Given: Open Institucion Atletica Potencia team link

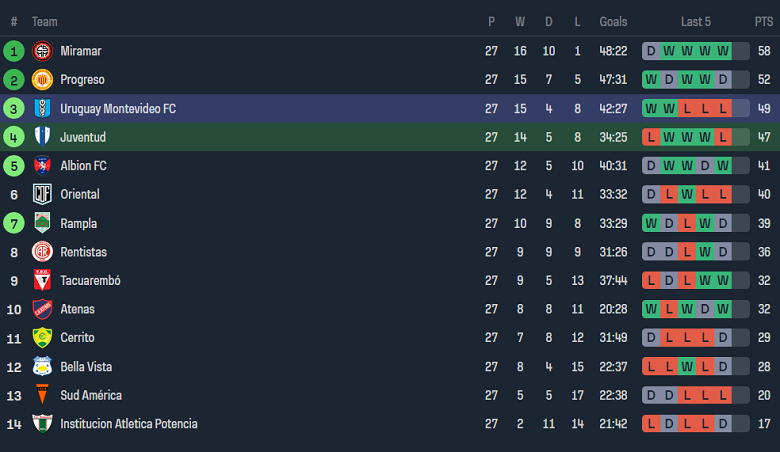Looking at the screenshot, I should click(128, 424).
